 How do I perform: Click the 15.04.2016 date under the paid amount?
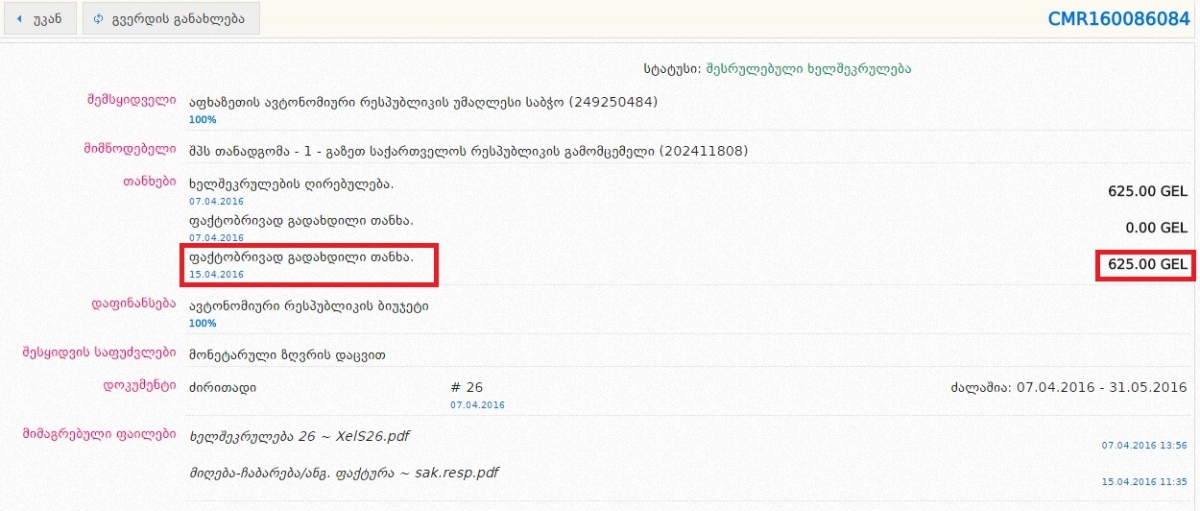[x=216, y=274]
